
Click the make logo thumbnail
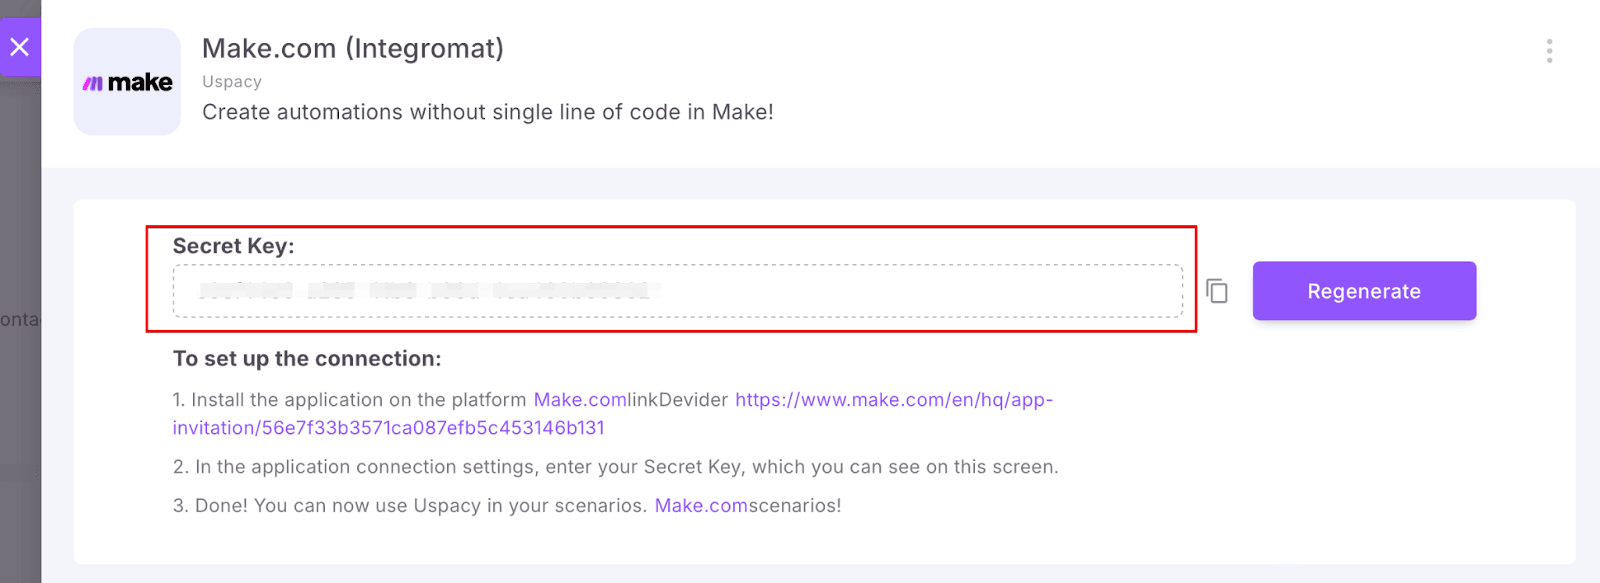[127, 82]
